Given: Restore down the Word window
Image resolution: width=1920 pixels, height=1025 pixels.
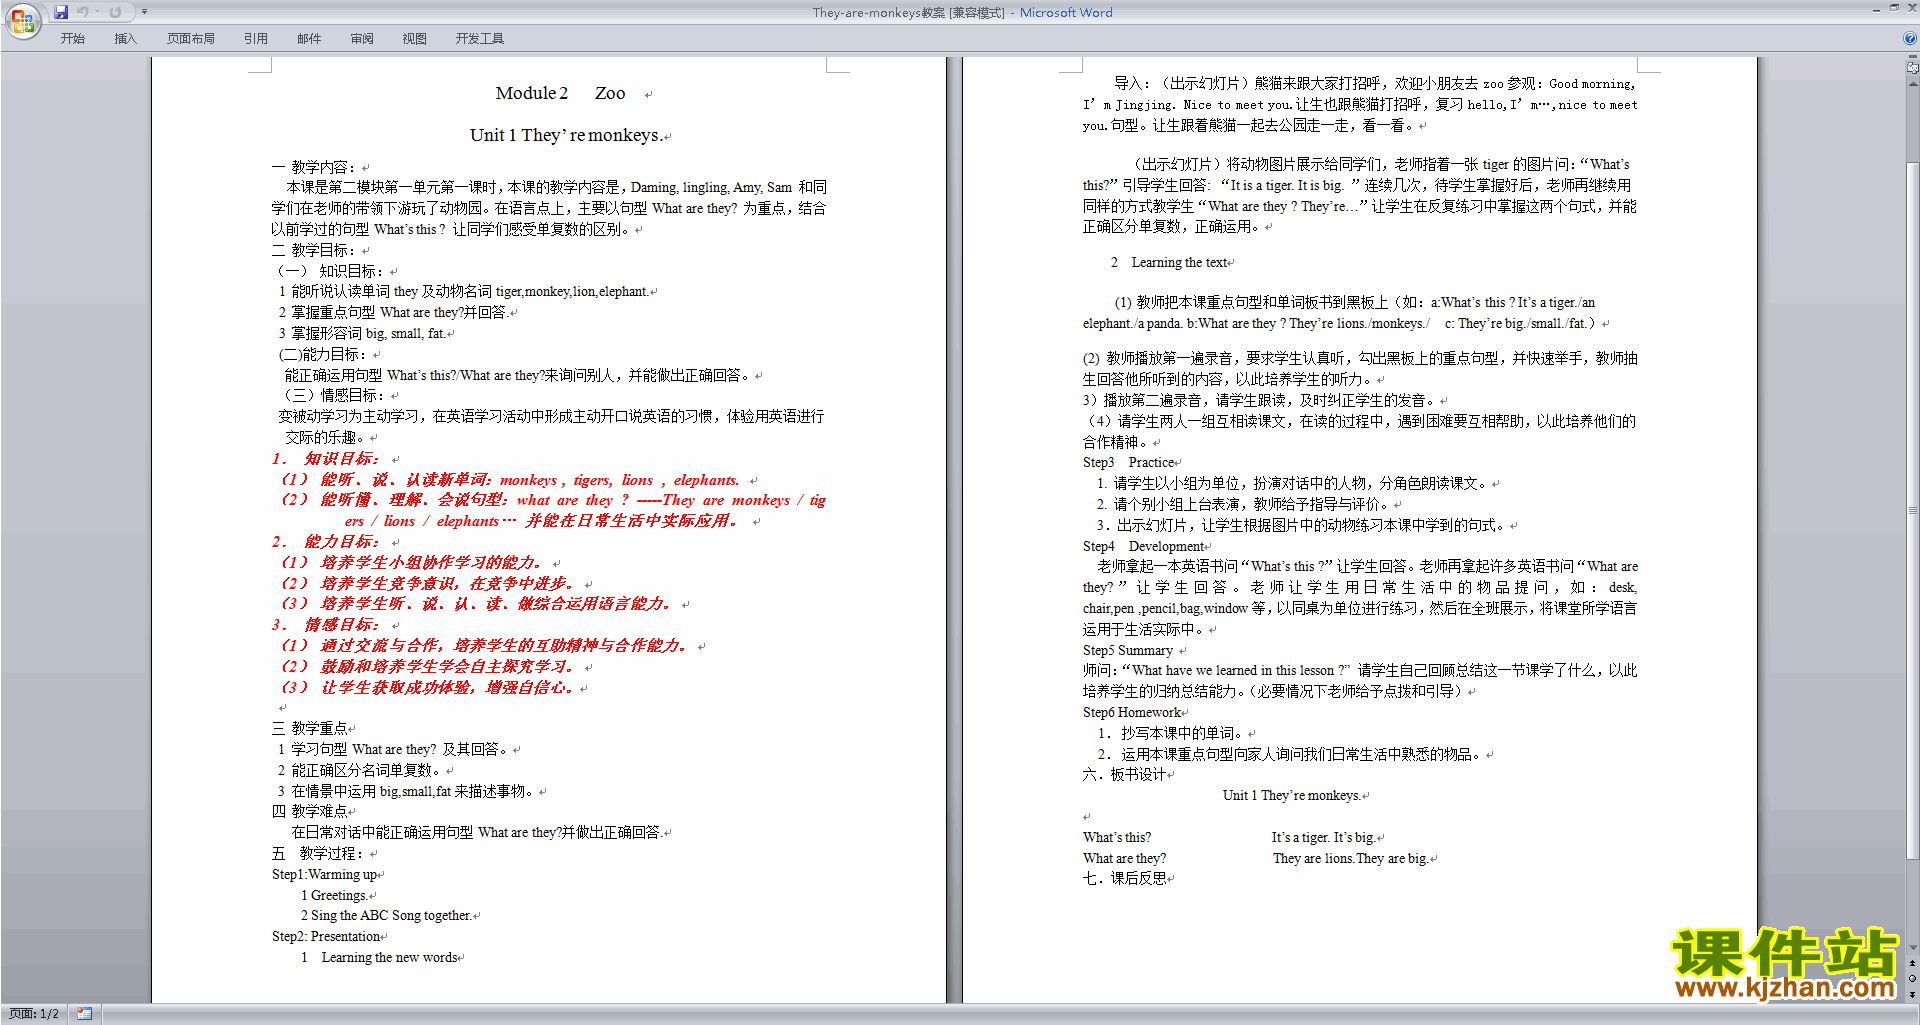Looking at the screenshot, I should [x=1894, y=8].
